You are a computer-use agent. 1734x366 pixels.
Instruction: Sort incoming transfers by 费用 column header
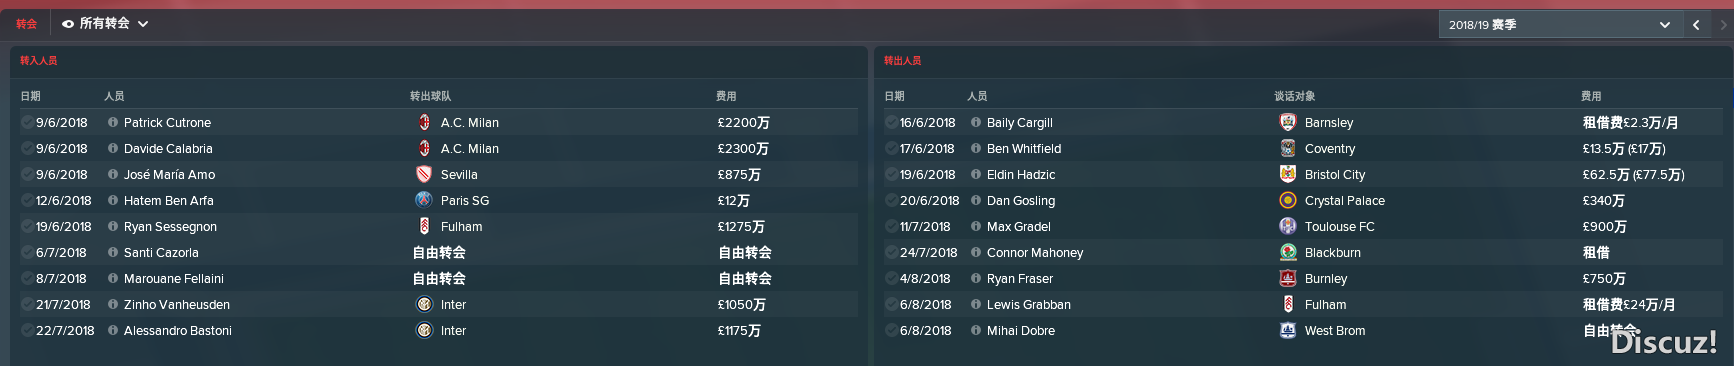[x=726, y=96]
